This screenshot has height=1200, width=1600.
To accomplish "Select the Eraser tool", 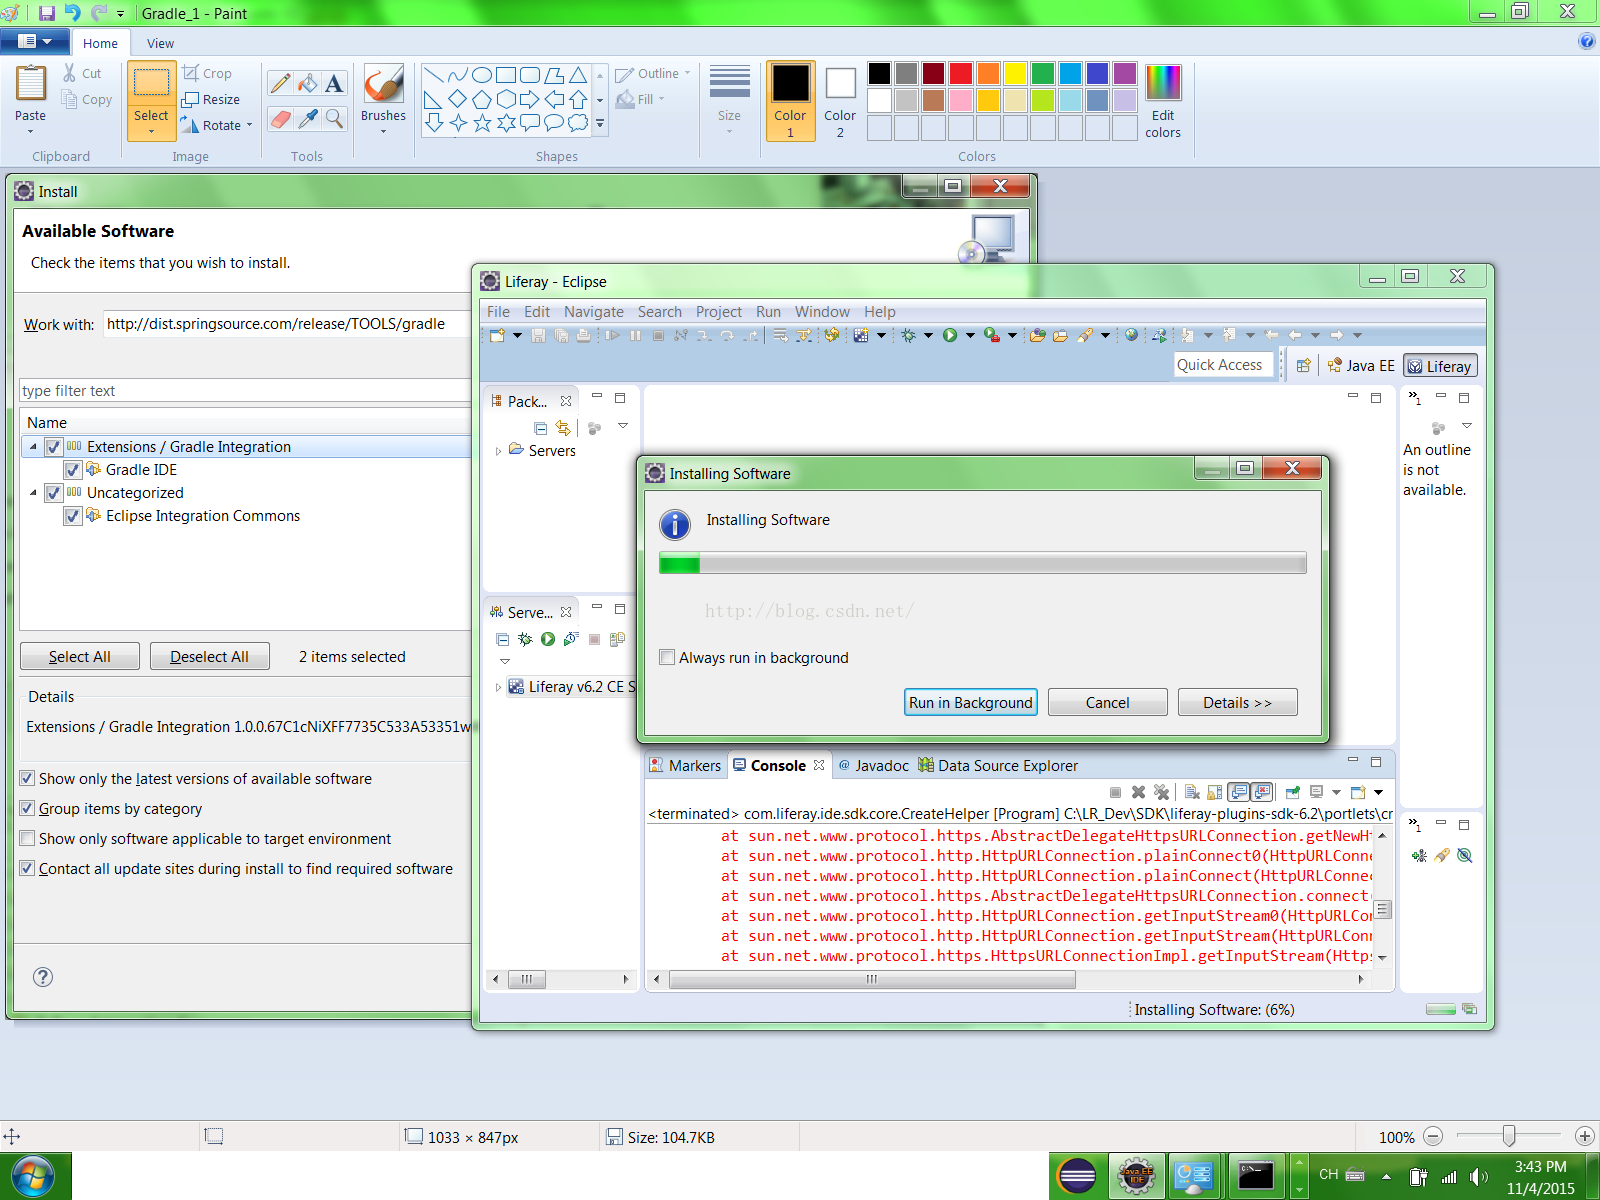I will (281, 119).
